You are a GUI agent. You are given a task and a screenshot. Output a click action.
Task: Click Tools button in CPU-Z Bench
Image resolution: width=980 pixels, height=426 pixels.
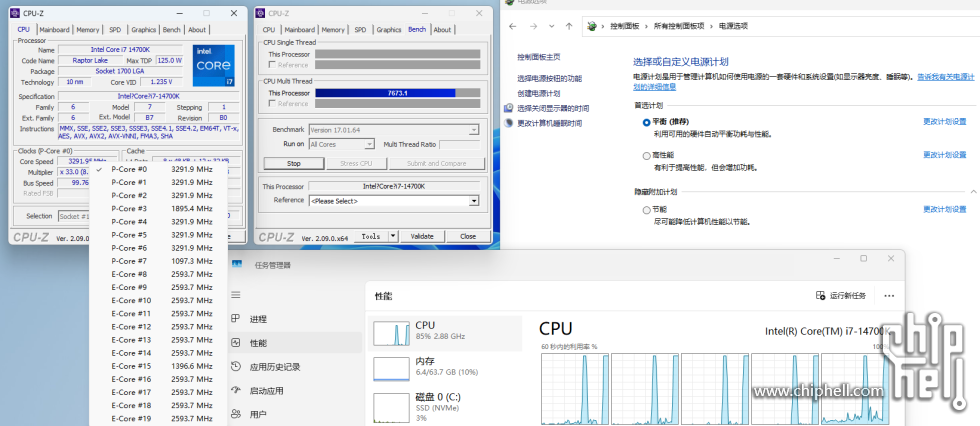(371, 236)
